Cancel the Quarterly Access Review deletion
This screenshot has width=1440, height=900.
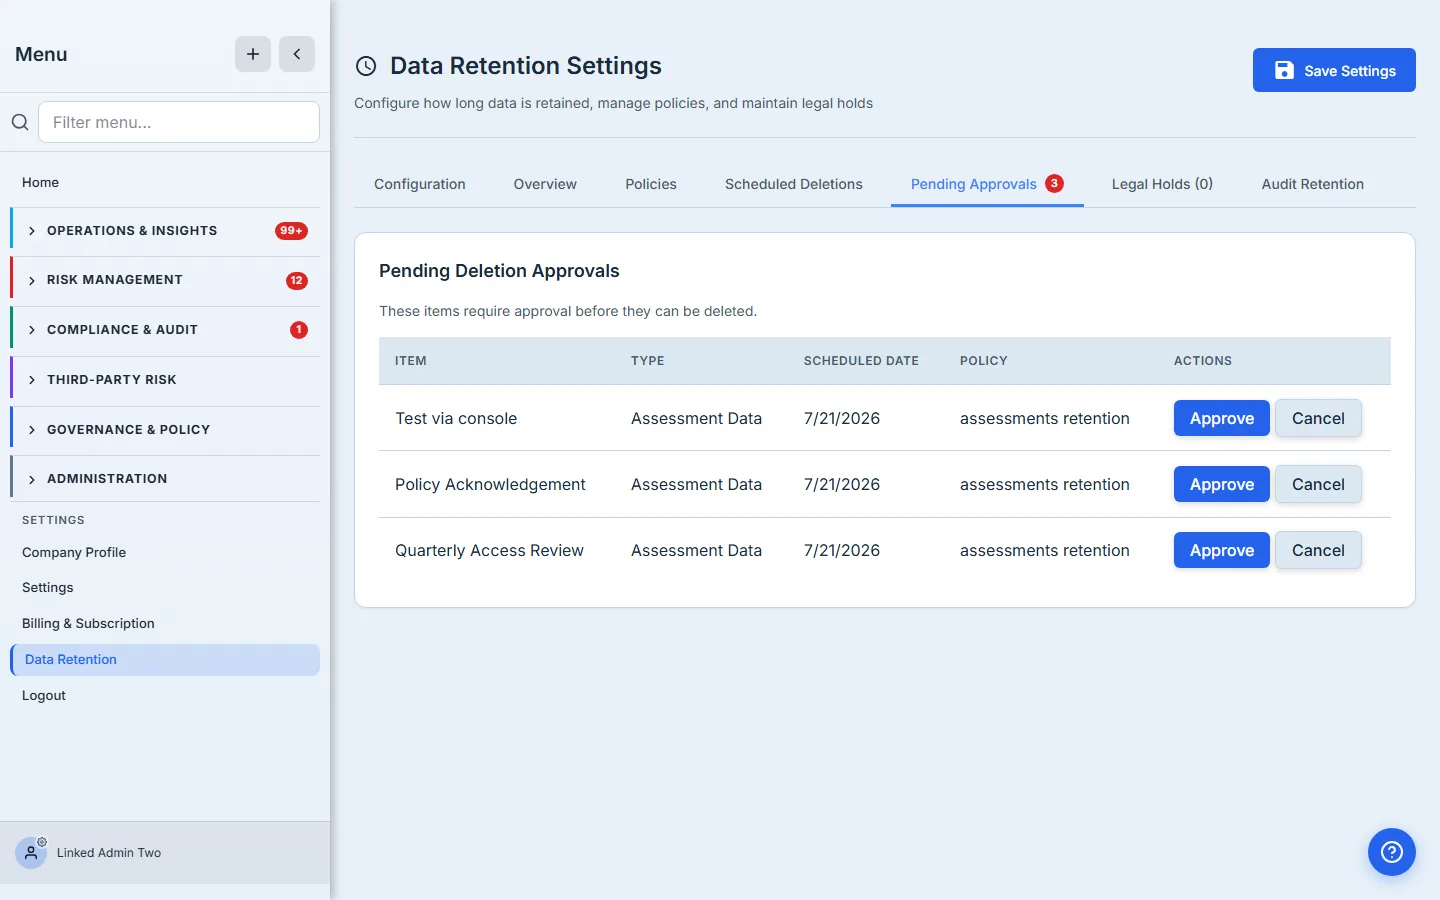tap(1318, 550)
